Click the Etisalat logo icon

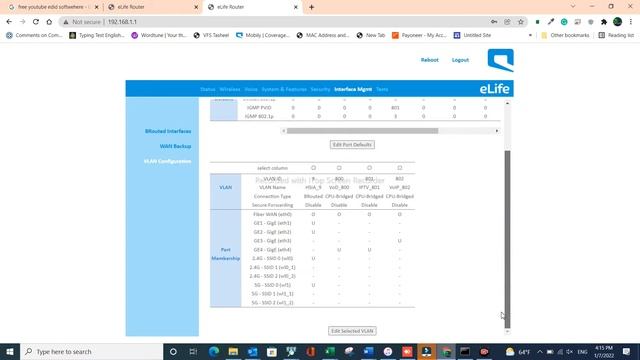[500, 60]
